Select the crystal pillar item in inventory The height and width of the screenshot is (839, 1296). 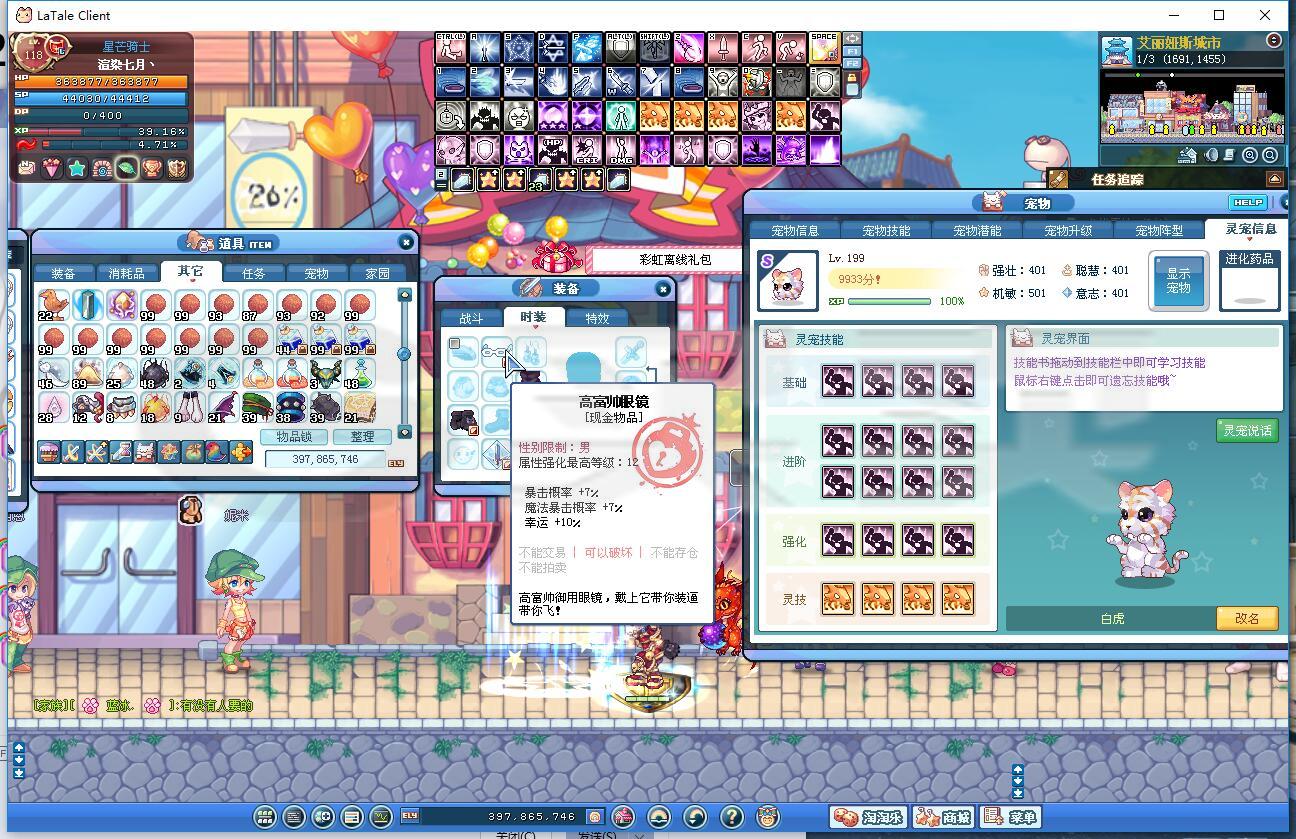87,305
